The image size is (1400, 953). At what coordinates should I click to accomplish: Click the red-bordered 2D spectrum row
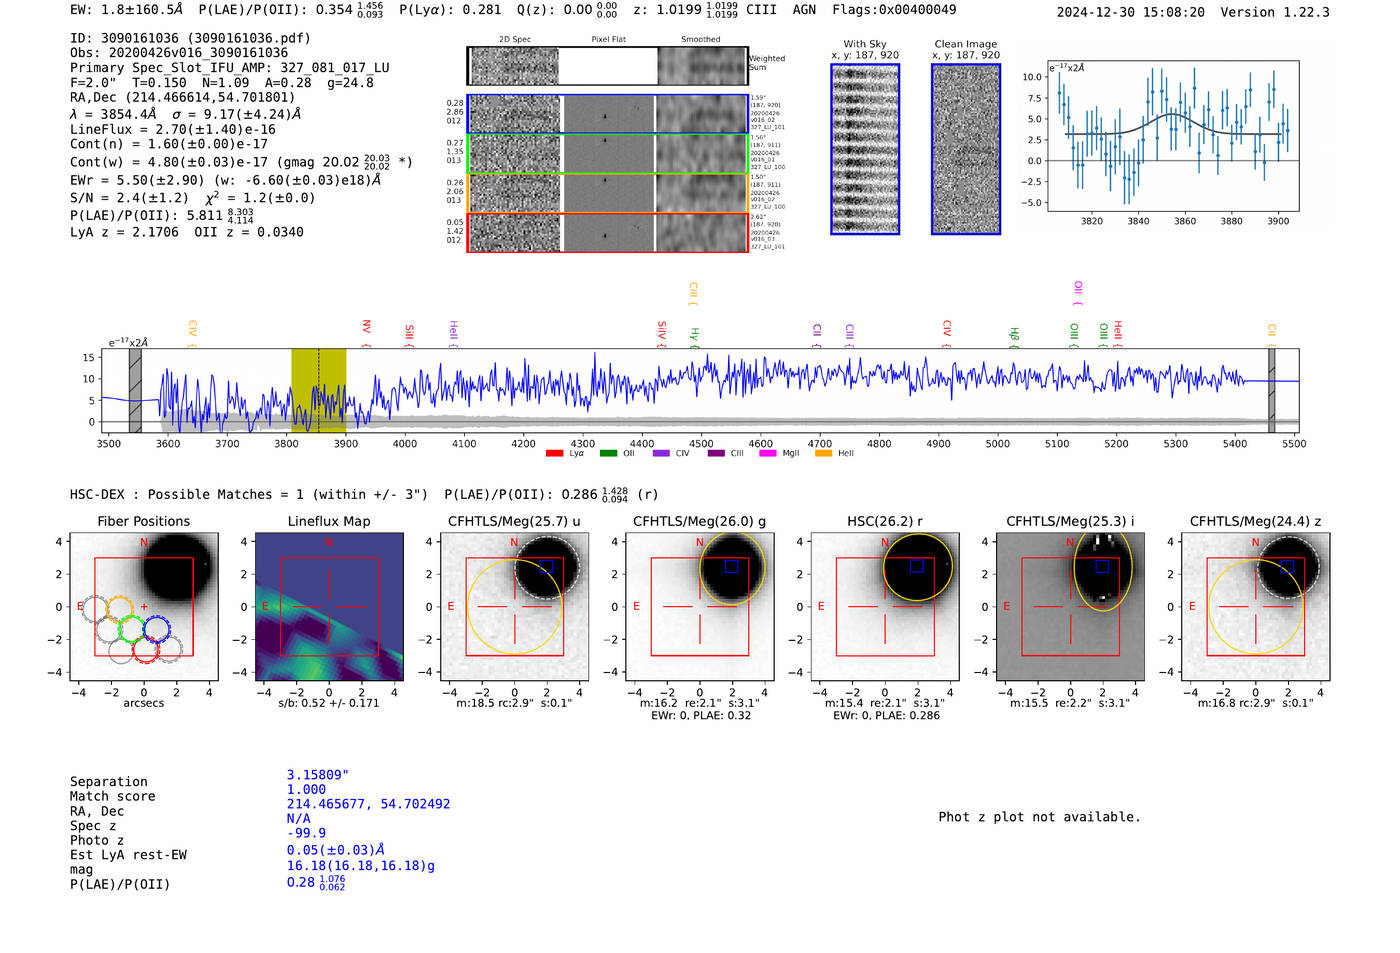[607, 232]
